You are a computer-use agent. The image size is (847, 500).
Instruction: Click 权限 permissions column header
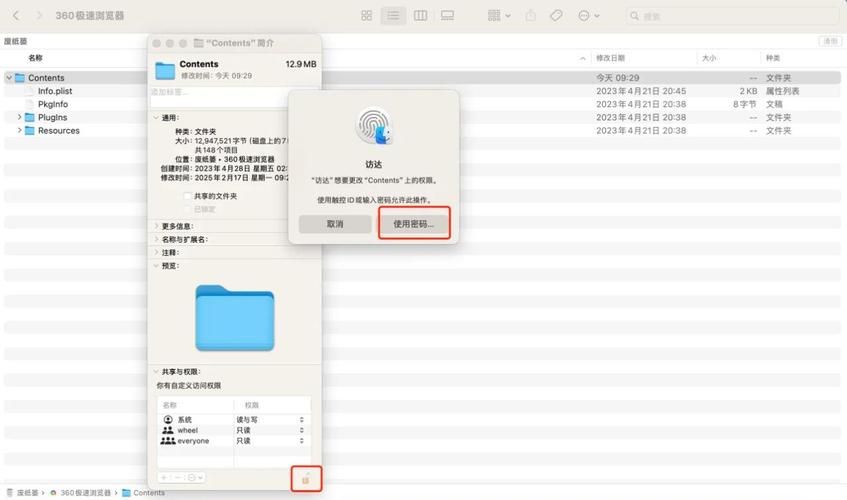tap(252, 405)
